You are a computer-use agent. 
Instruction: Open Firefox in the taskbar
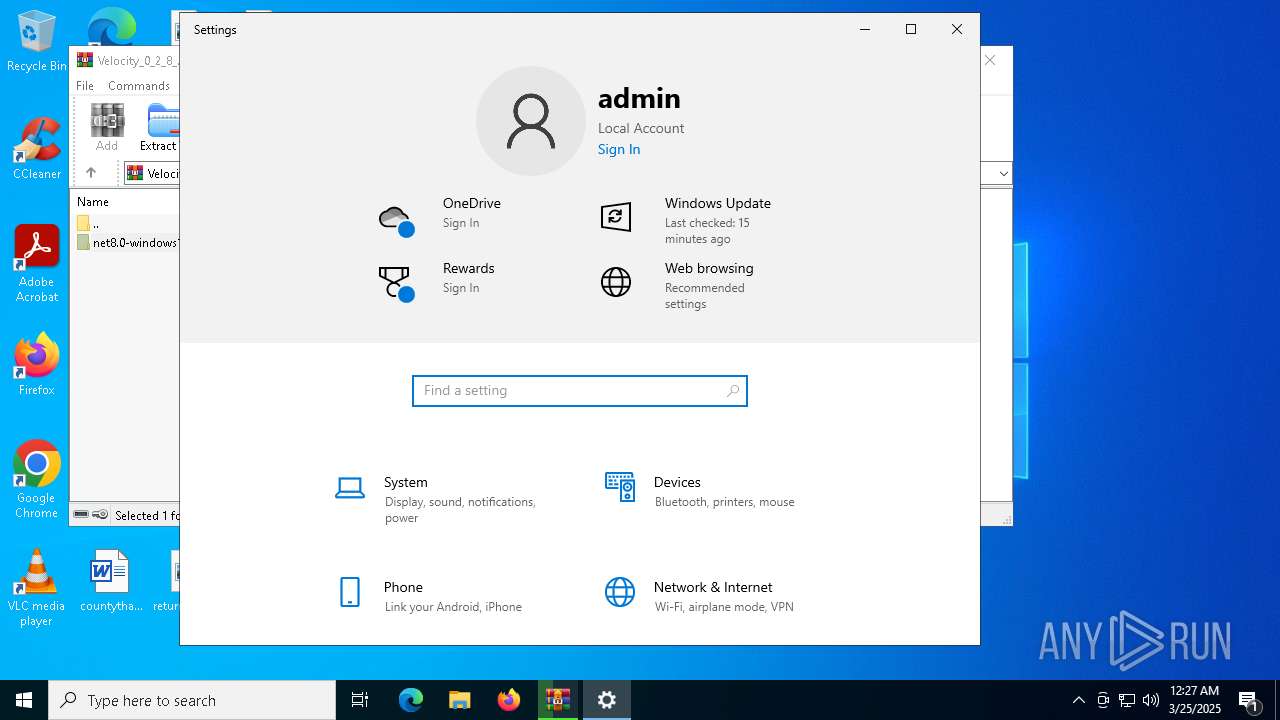pyautogui.click(x=509, y=700)
